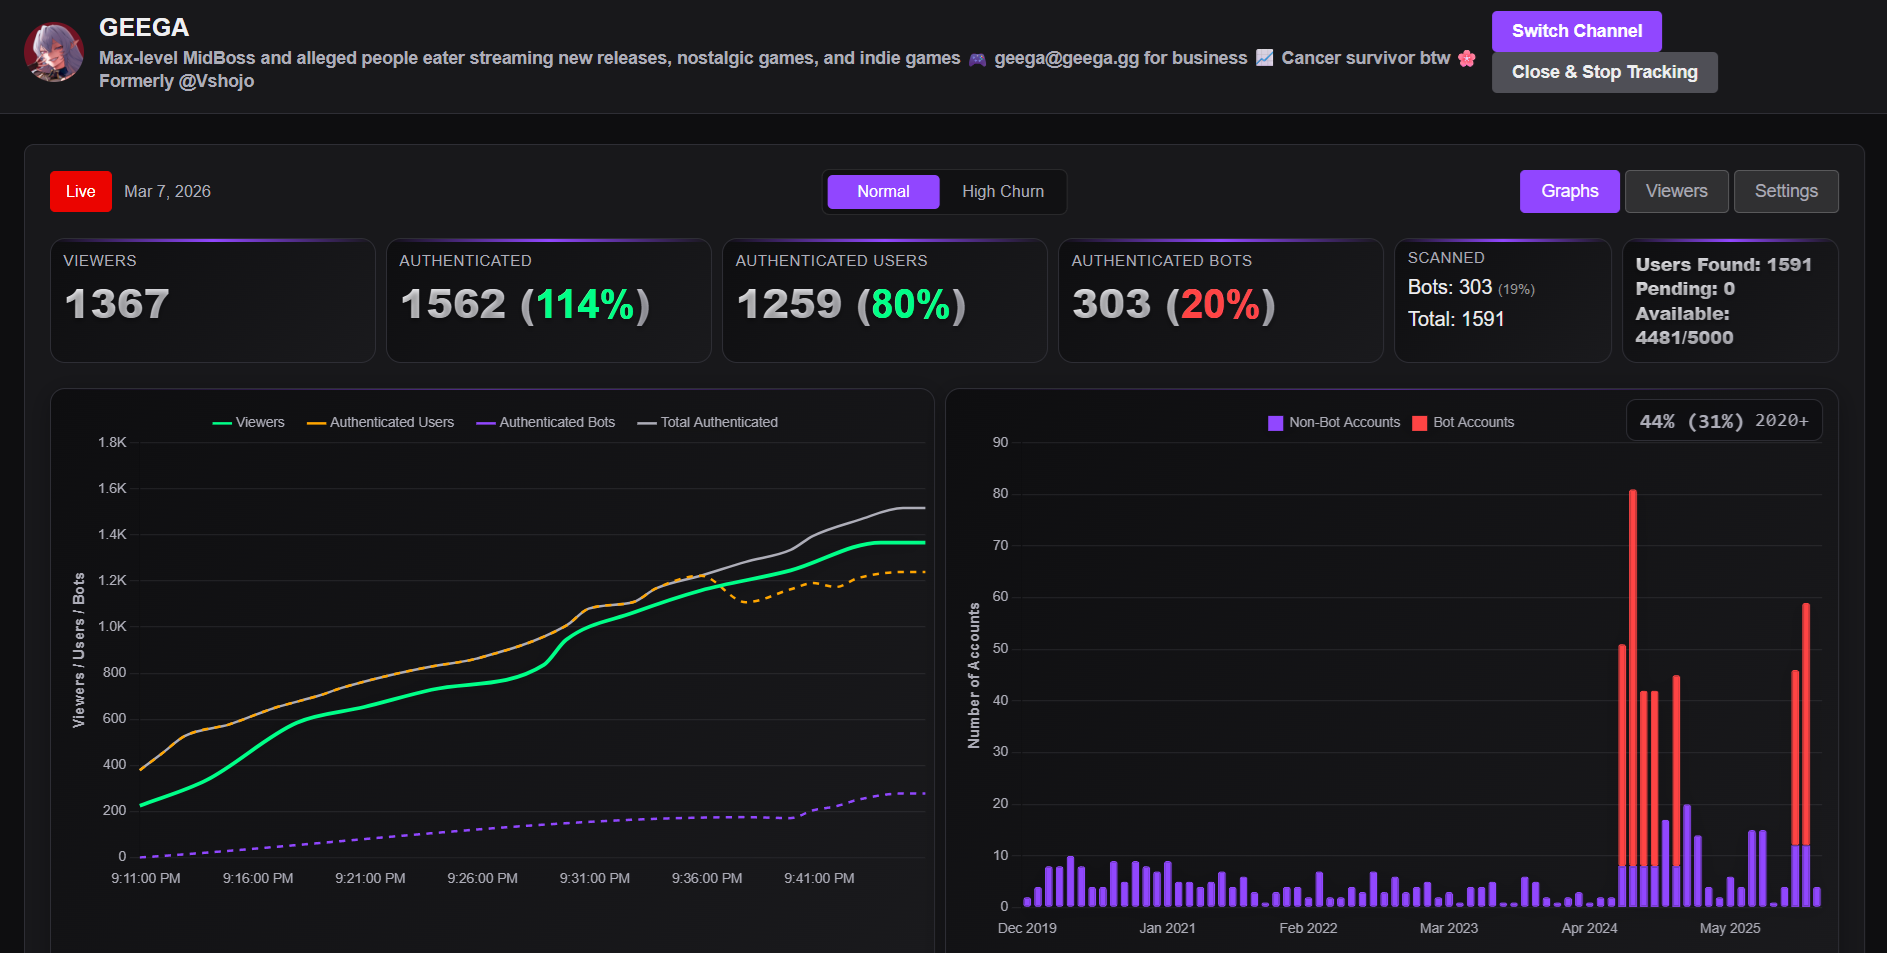
Task: Open the Viewers tab
Action: [1676, 191]
